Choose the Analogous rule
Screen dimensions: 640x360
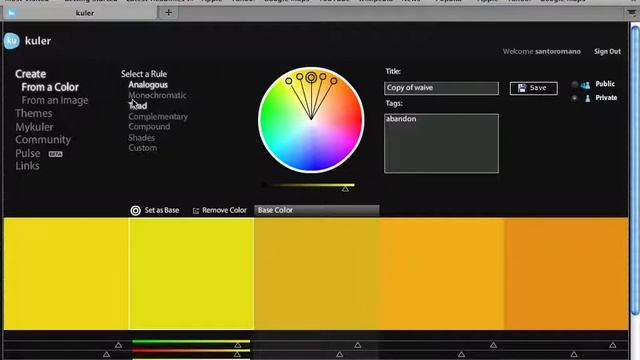148,84
